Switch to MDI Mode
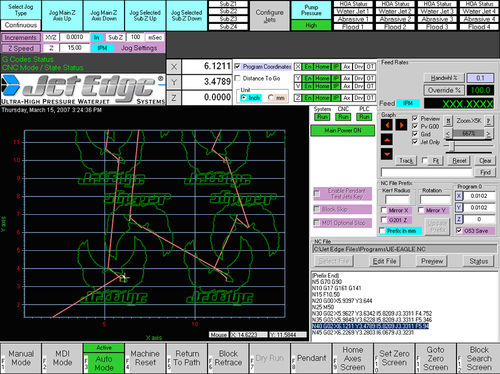 point(62,358)
